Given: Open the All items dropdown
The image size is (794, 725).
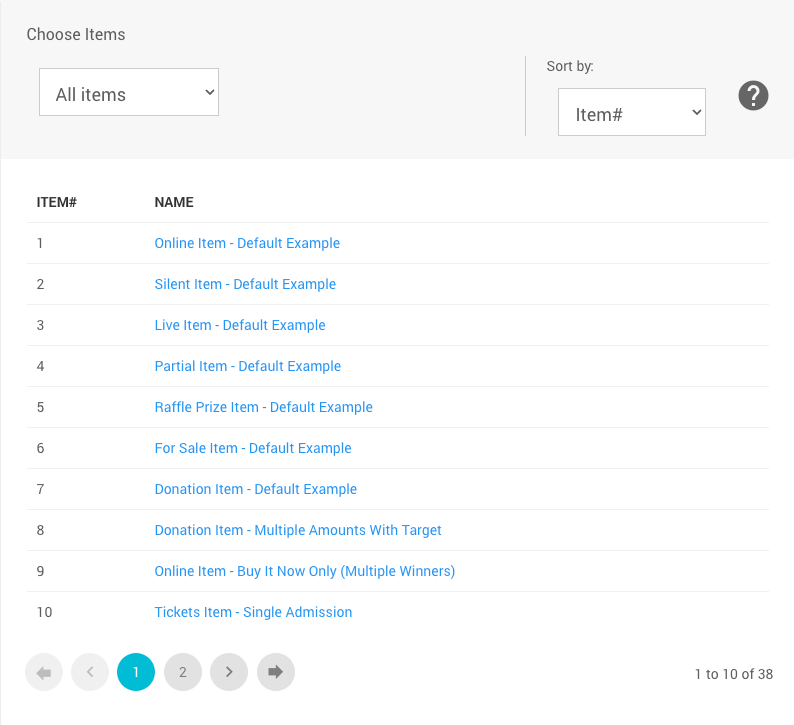Looking at the screenshot, I should pos(129,94).
